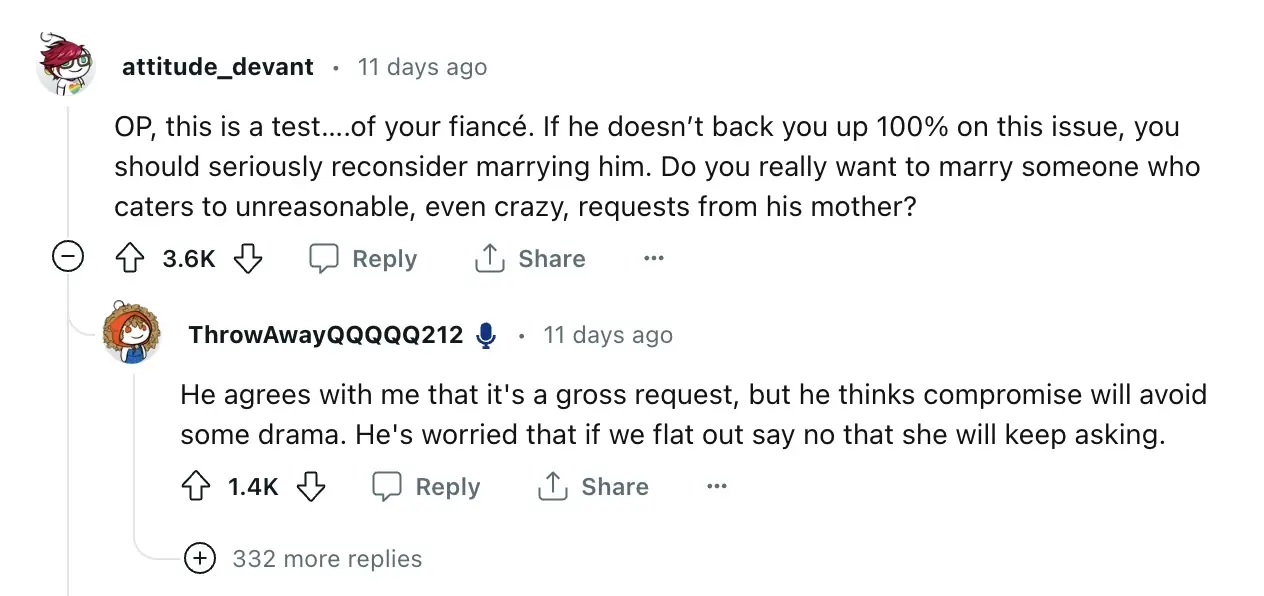1264x596 pixels.
Task: Click attitude_devant's comment timestamp
Action: pos(422,67)
